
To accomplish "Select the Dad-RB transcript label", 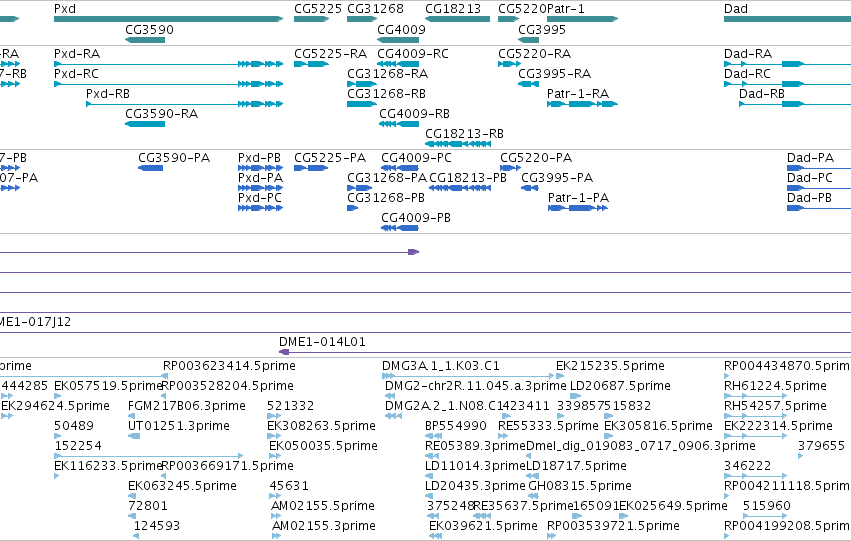I will pos(761,94).
